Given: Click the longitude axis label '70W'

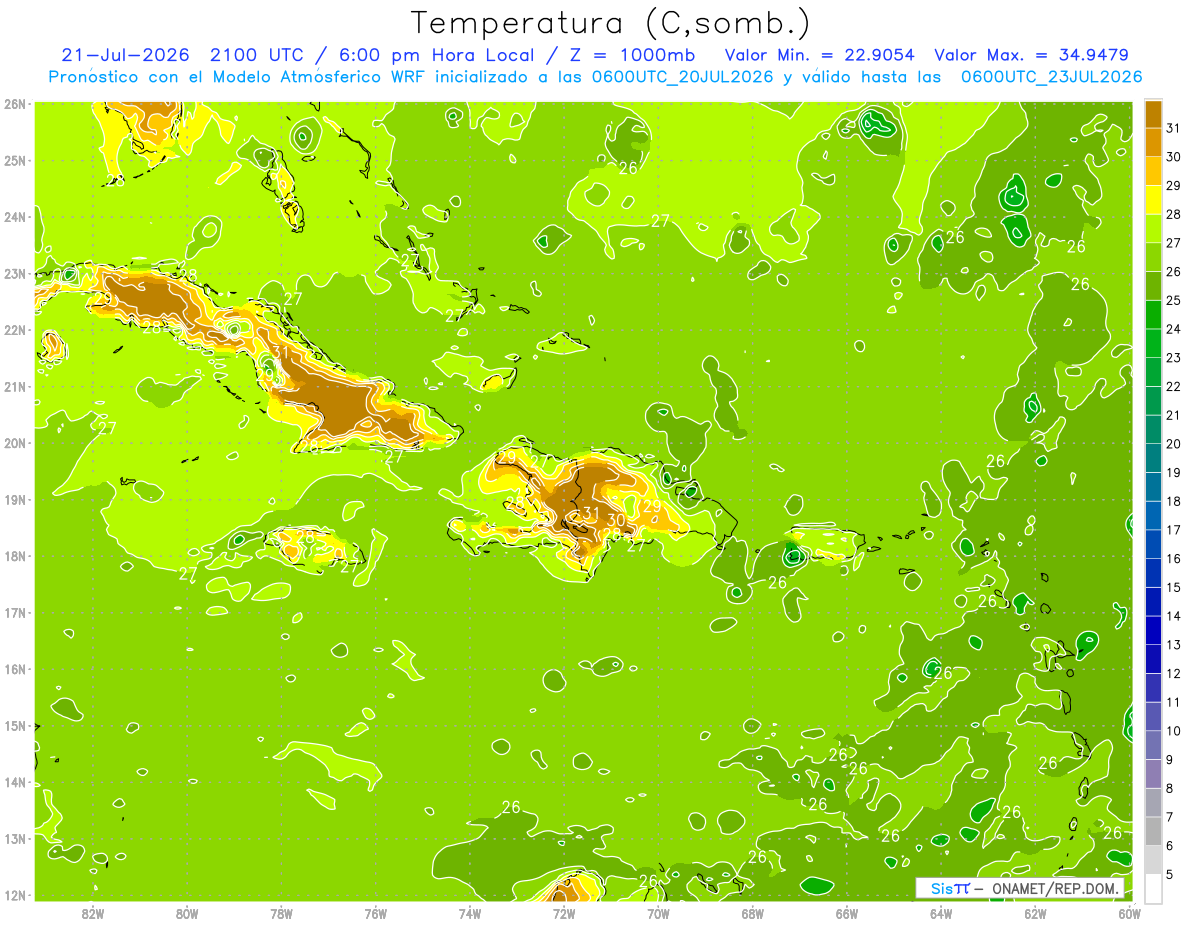Looking at the screenshot, I should pyautogui.click(x=658, y=913).
